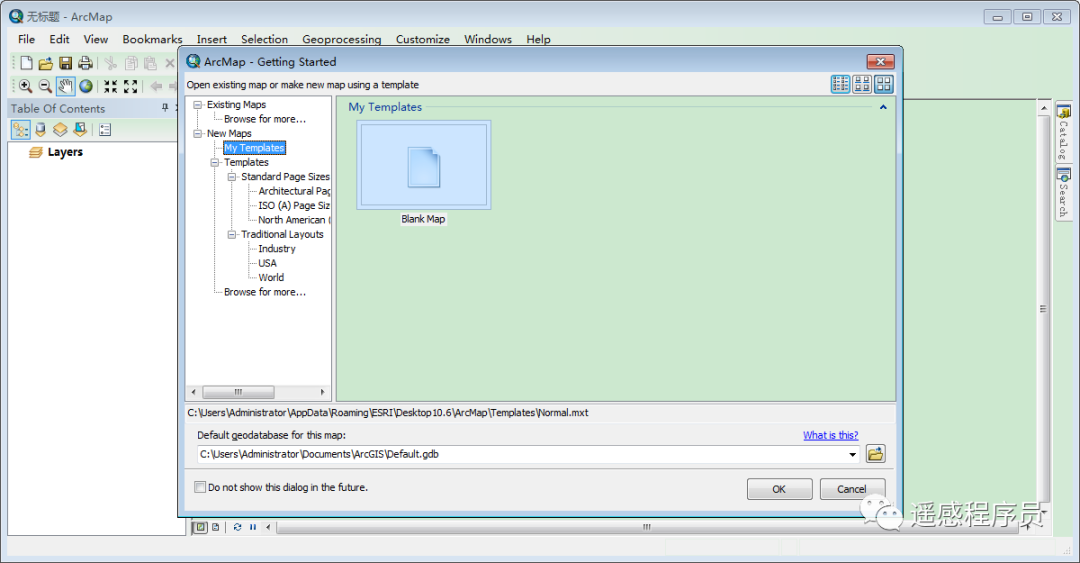Click Fixed Zoom In arrows icon

[110, 86]
